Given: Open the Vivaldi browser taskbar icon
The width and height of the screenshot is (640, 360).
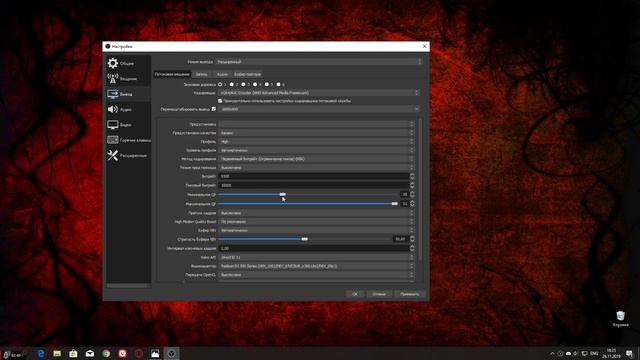Looking at the screenshot, I should coord(122,353).
